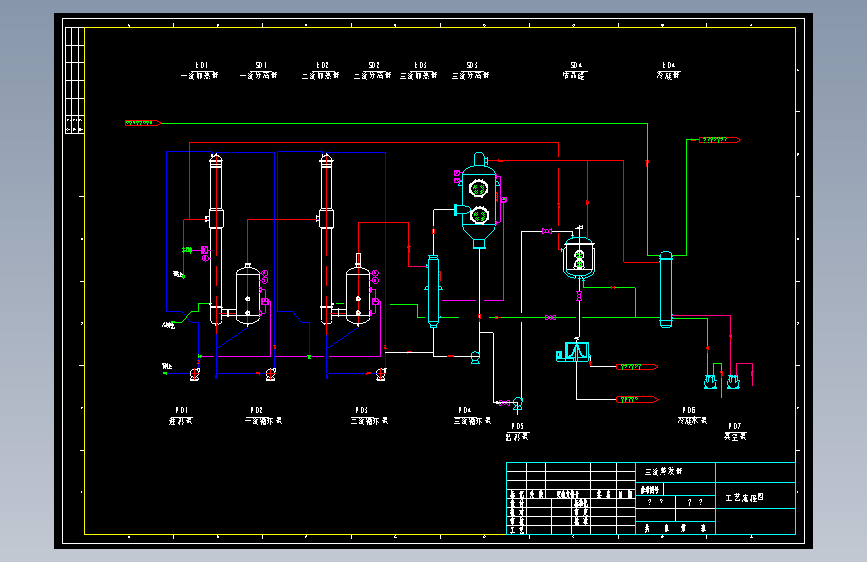Select the cyan condenser column at right
867x562 pixels.
pos(666,289)
